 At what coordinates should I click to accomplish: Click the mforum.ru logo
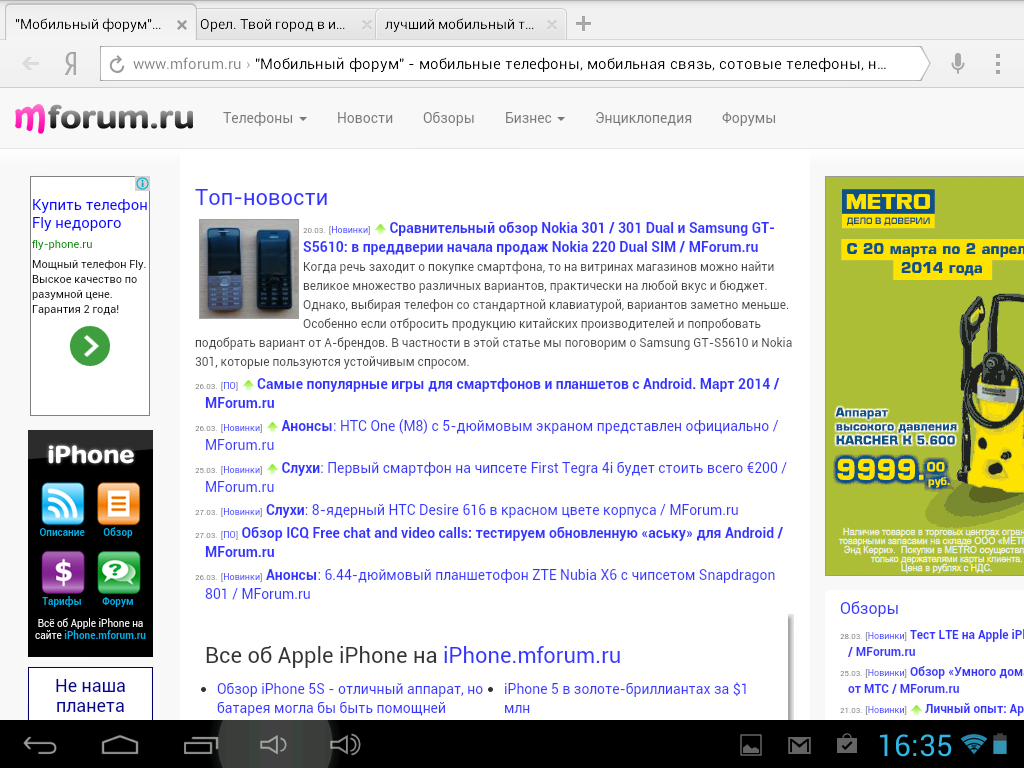(x=104, y=118)
